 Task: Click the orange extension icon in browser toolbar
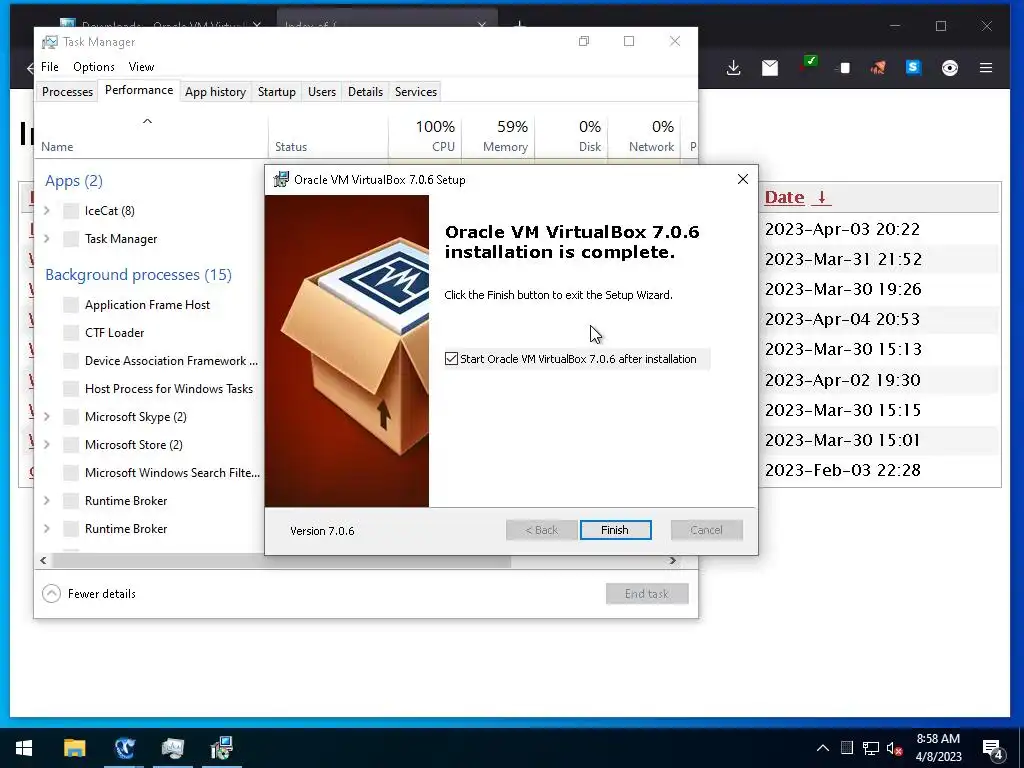[878, 67]
